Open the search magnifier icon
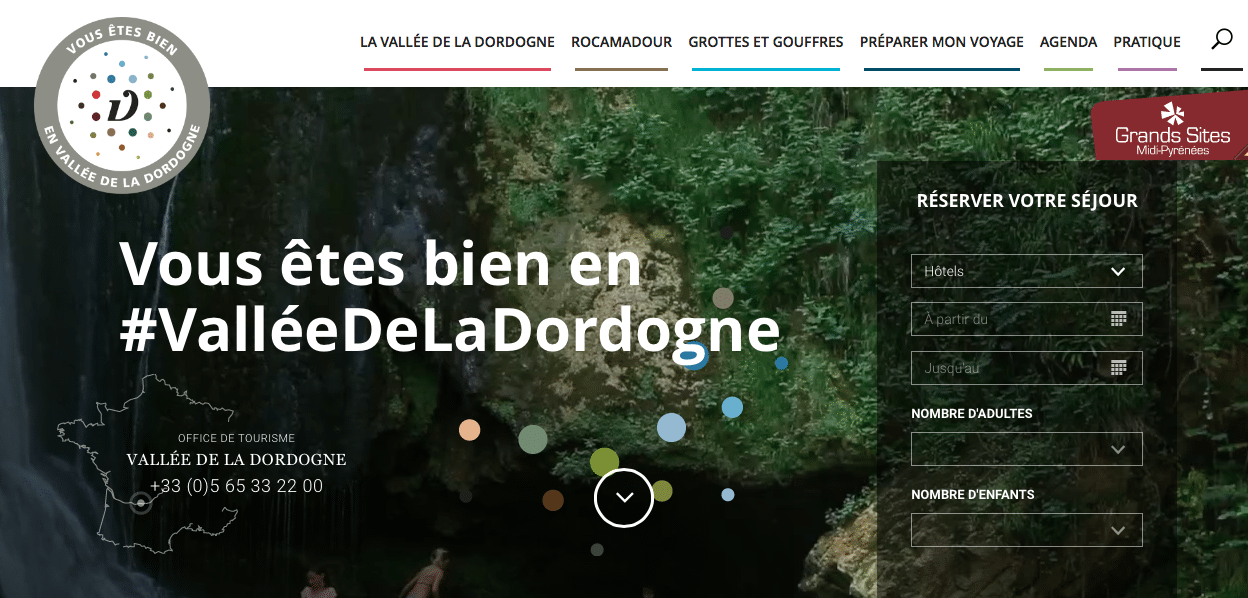The width and height of the screenshot is (1248, 598). 1221,40
